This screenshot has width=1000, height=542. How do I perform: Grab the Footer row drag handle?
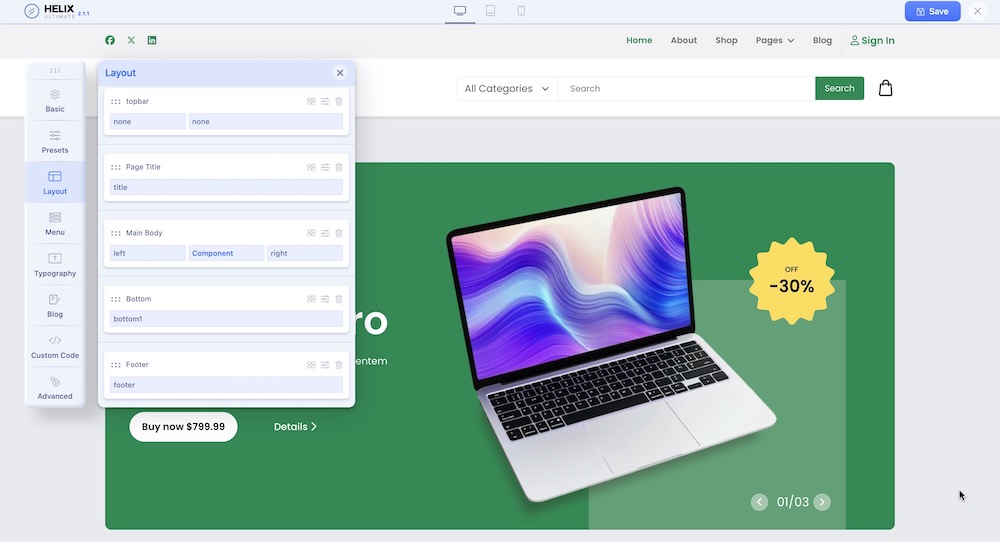(115, 365)
